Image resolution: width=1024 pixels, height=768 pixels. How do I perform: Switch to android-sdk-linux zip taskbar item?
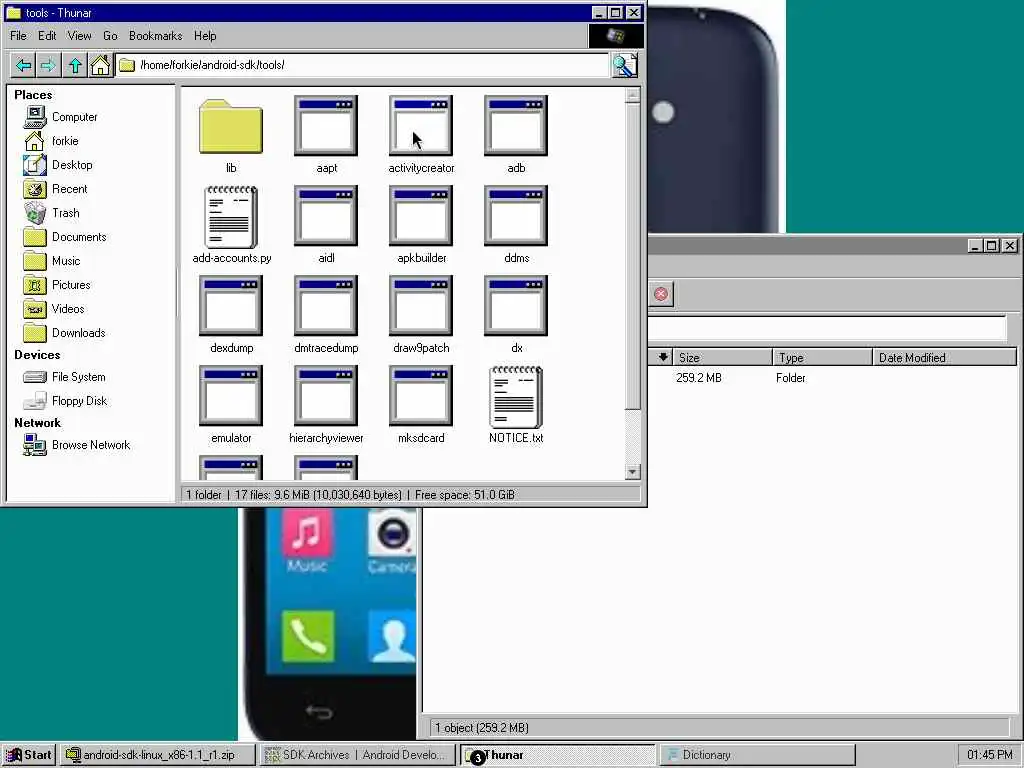158,755
